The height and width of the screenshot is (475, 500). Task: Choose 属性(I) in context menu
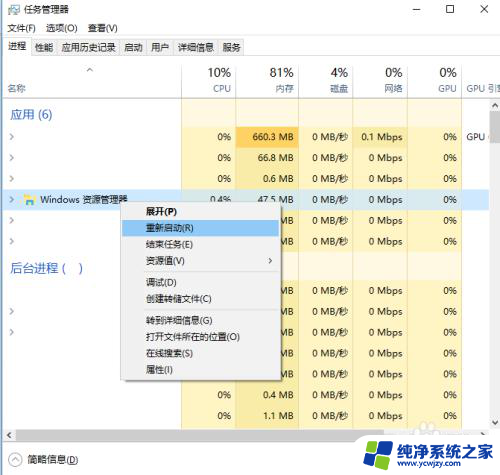[x=200, y=370]
